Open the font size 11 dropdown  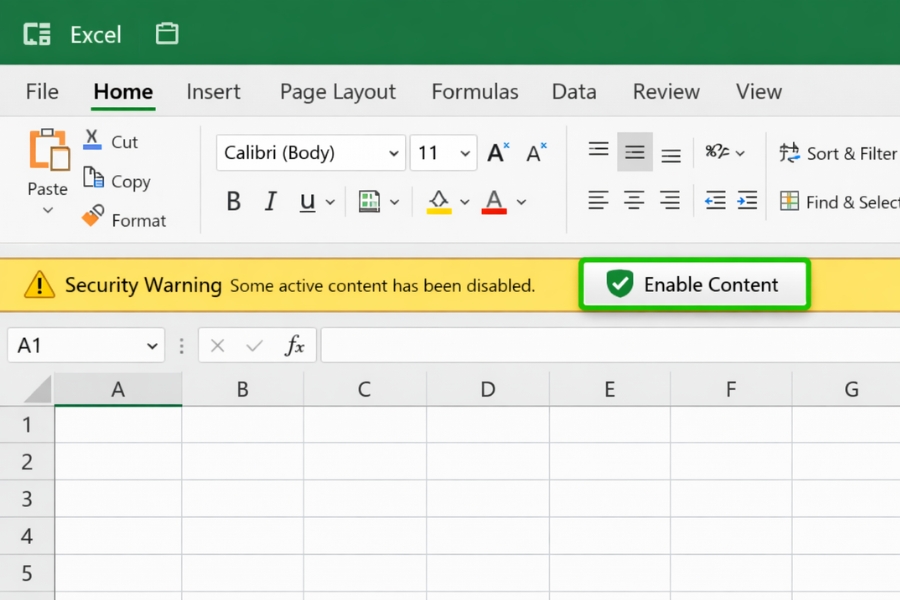pyautogui.click(x=443, y=153)
